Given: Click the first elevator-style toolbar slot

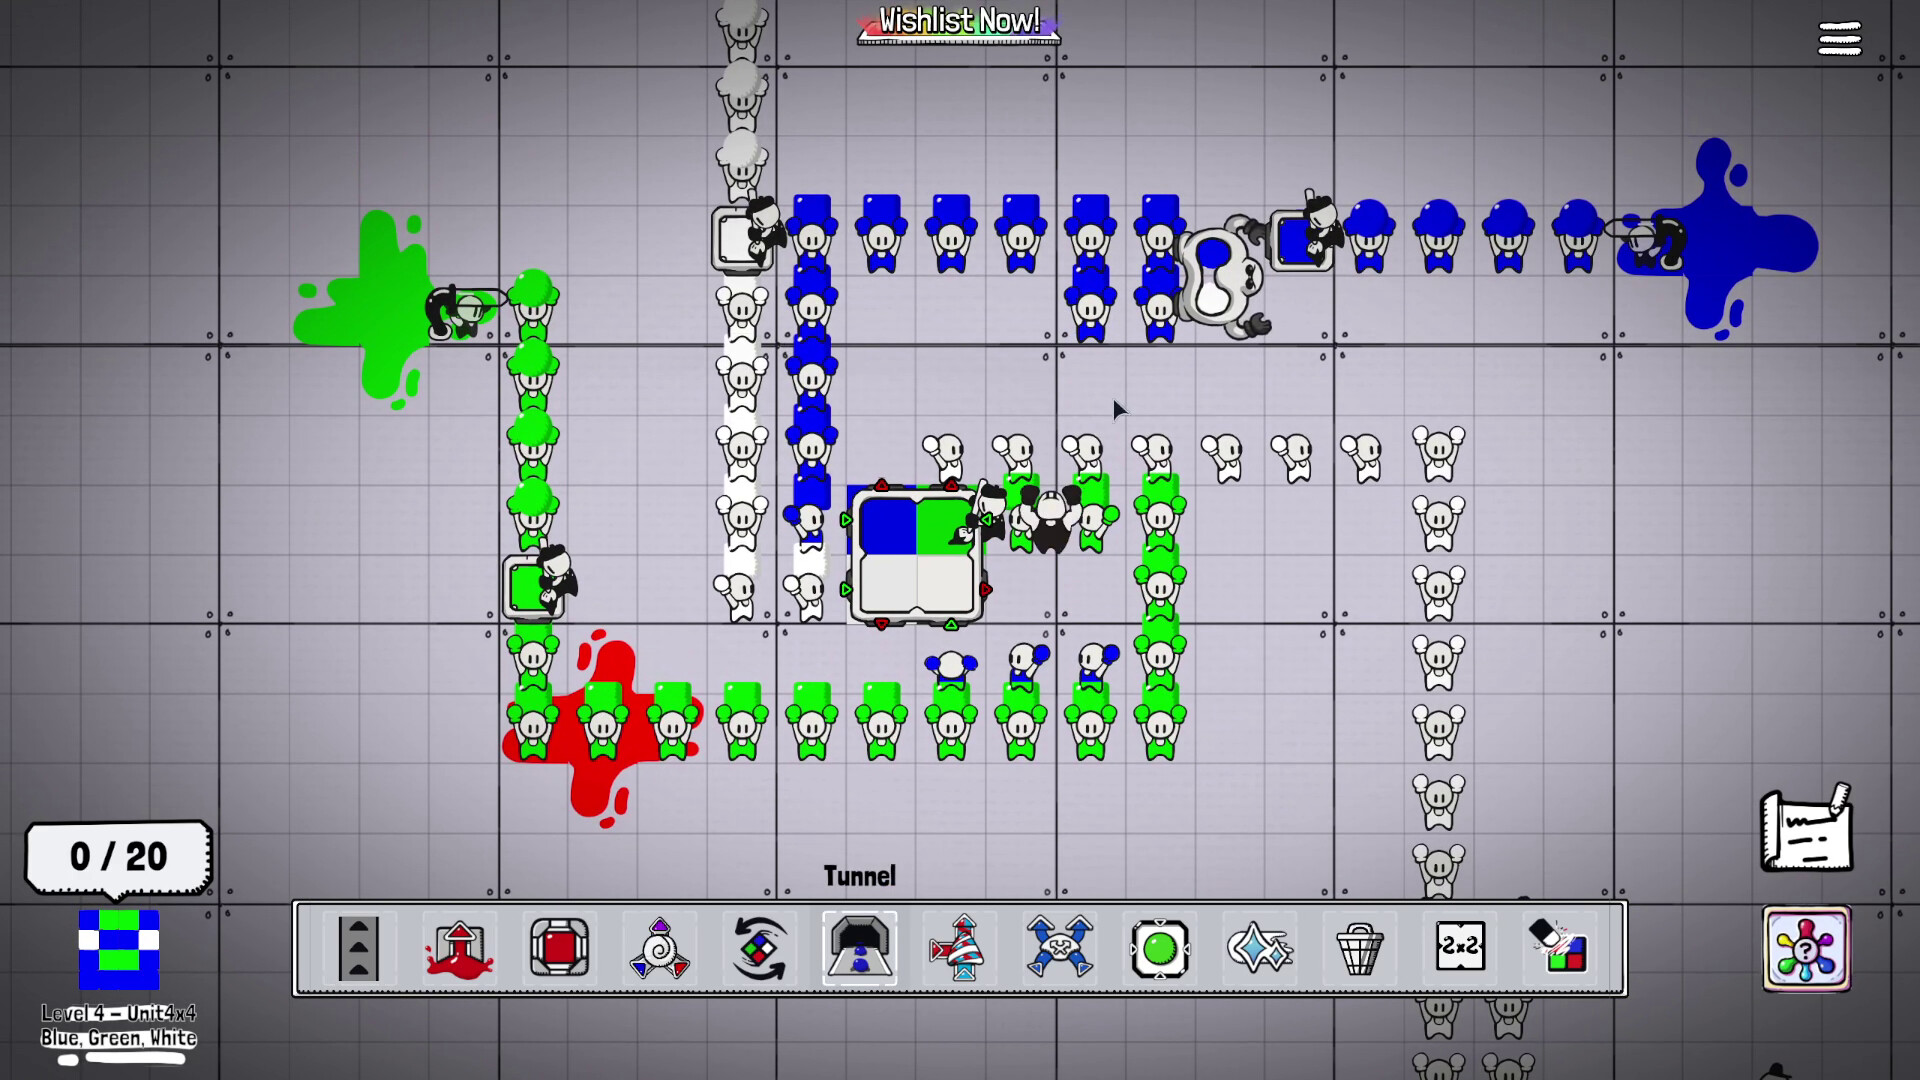Looking at the screenshot, I should coord(358,948).
